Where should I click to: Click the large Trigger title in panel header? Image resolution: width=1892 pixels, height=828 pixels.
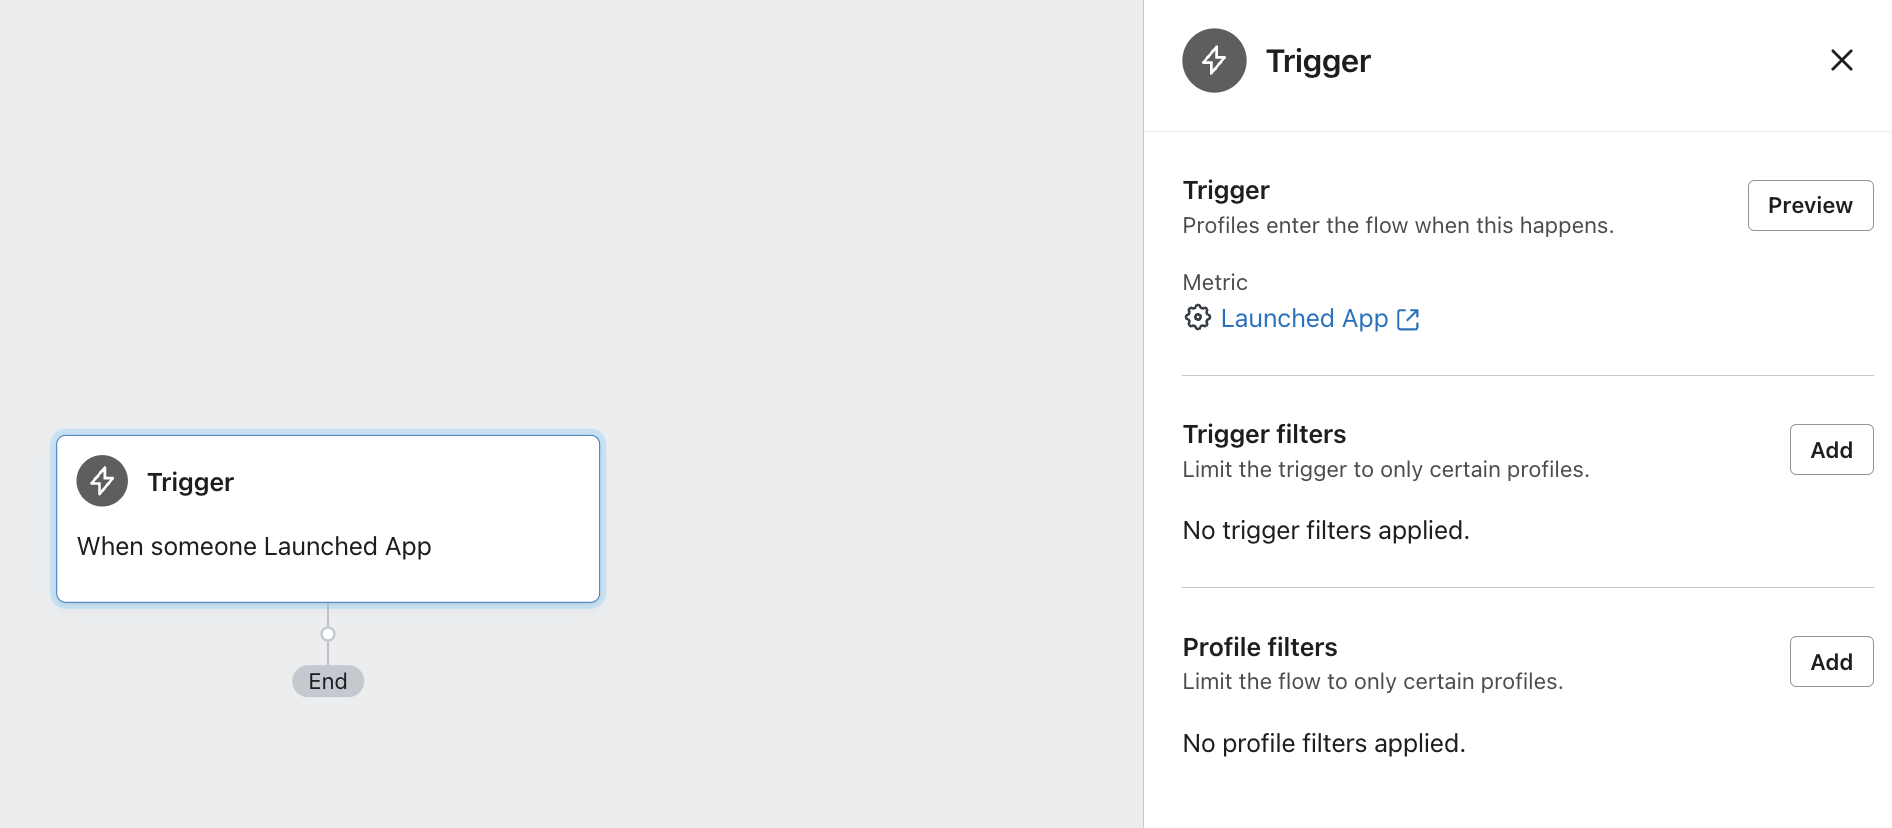[x=1317, y=61]
